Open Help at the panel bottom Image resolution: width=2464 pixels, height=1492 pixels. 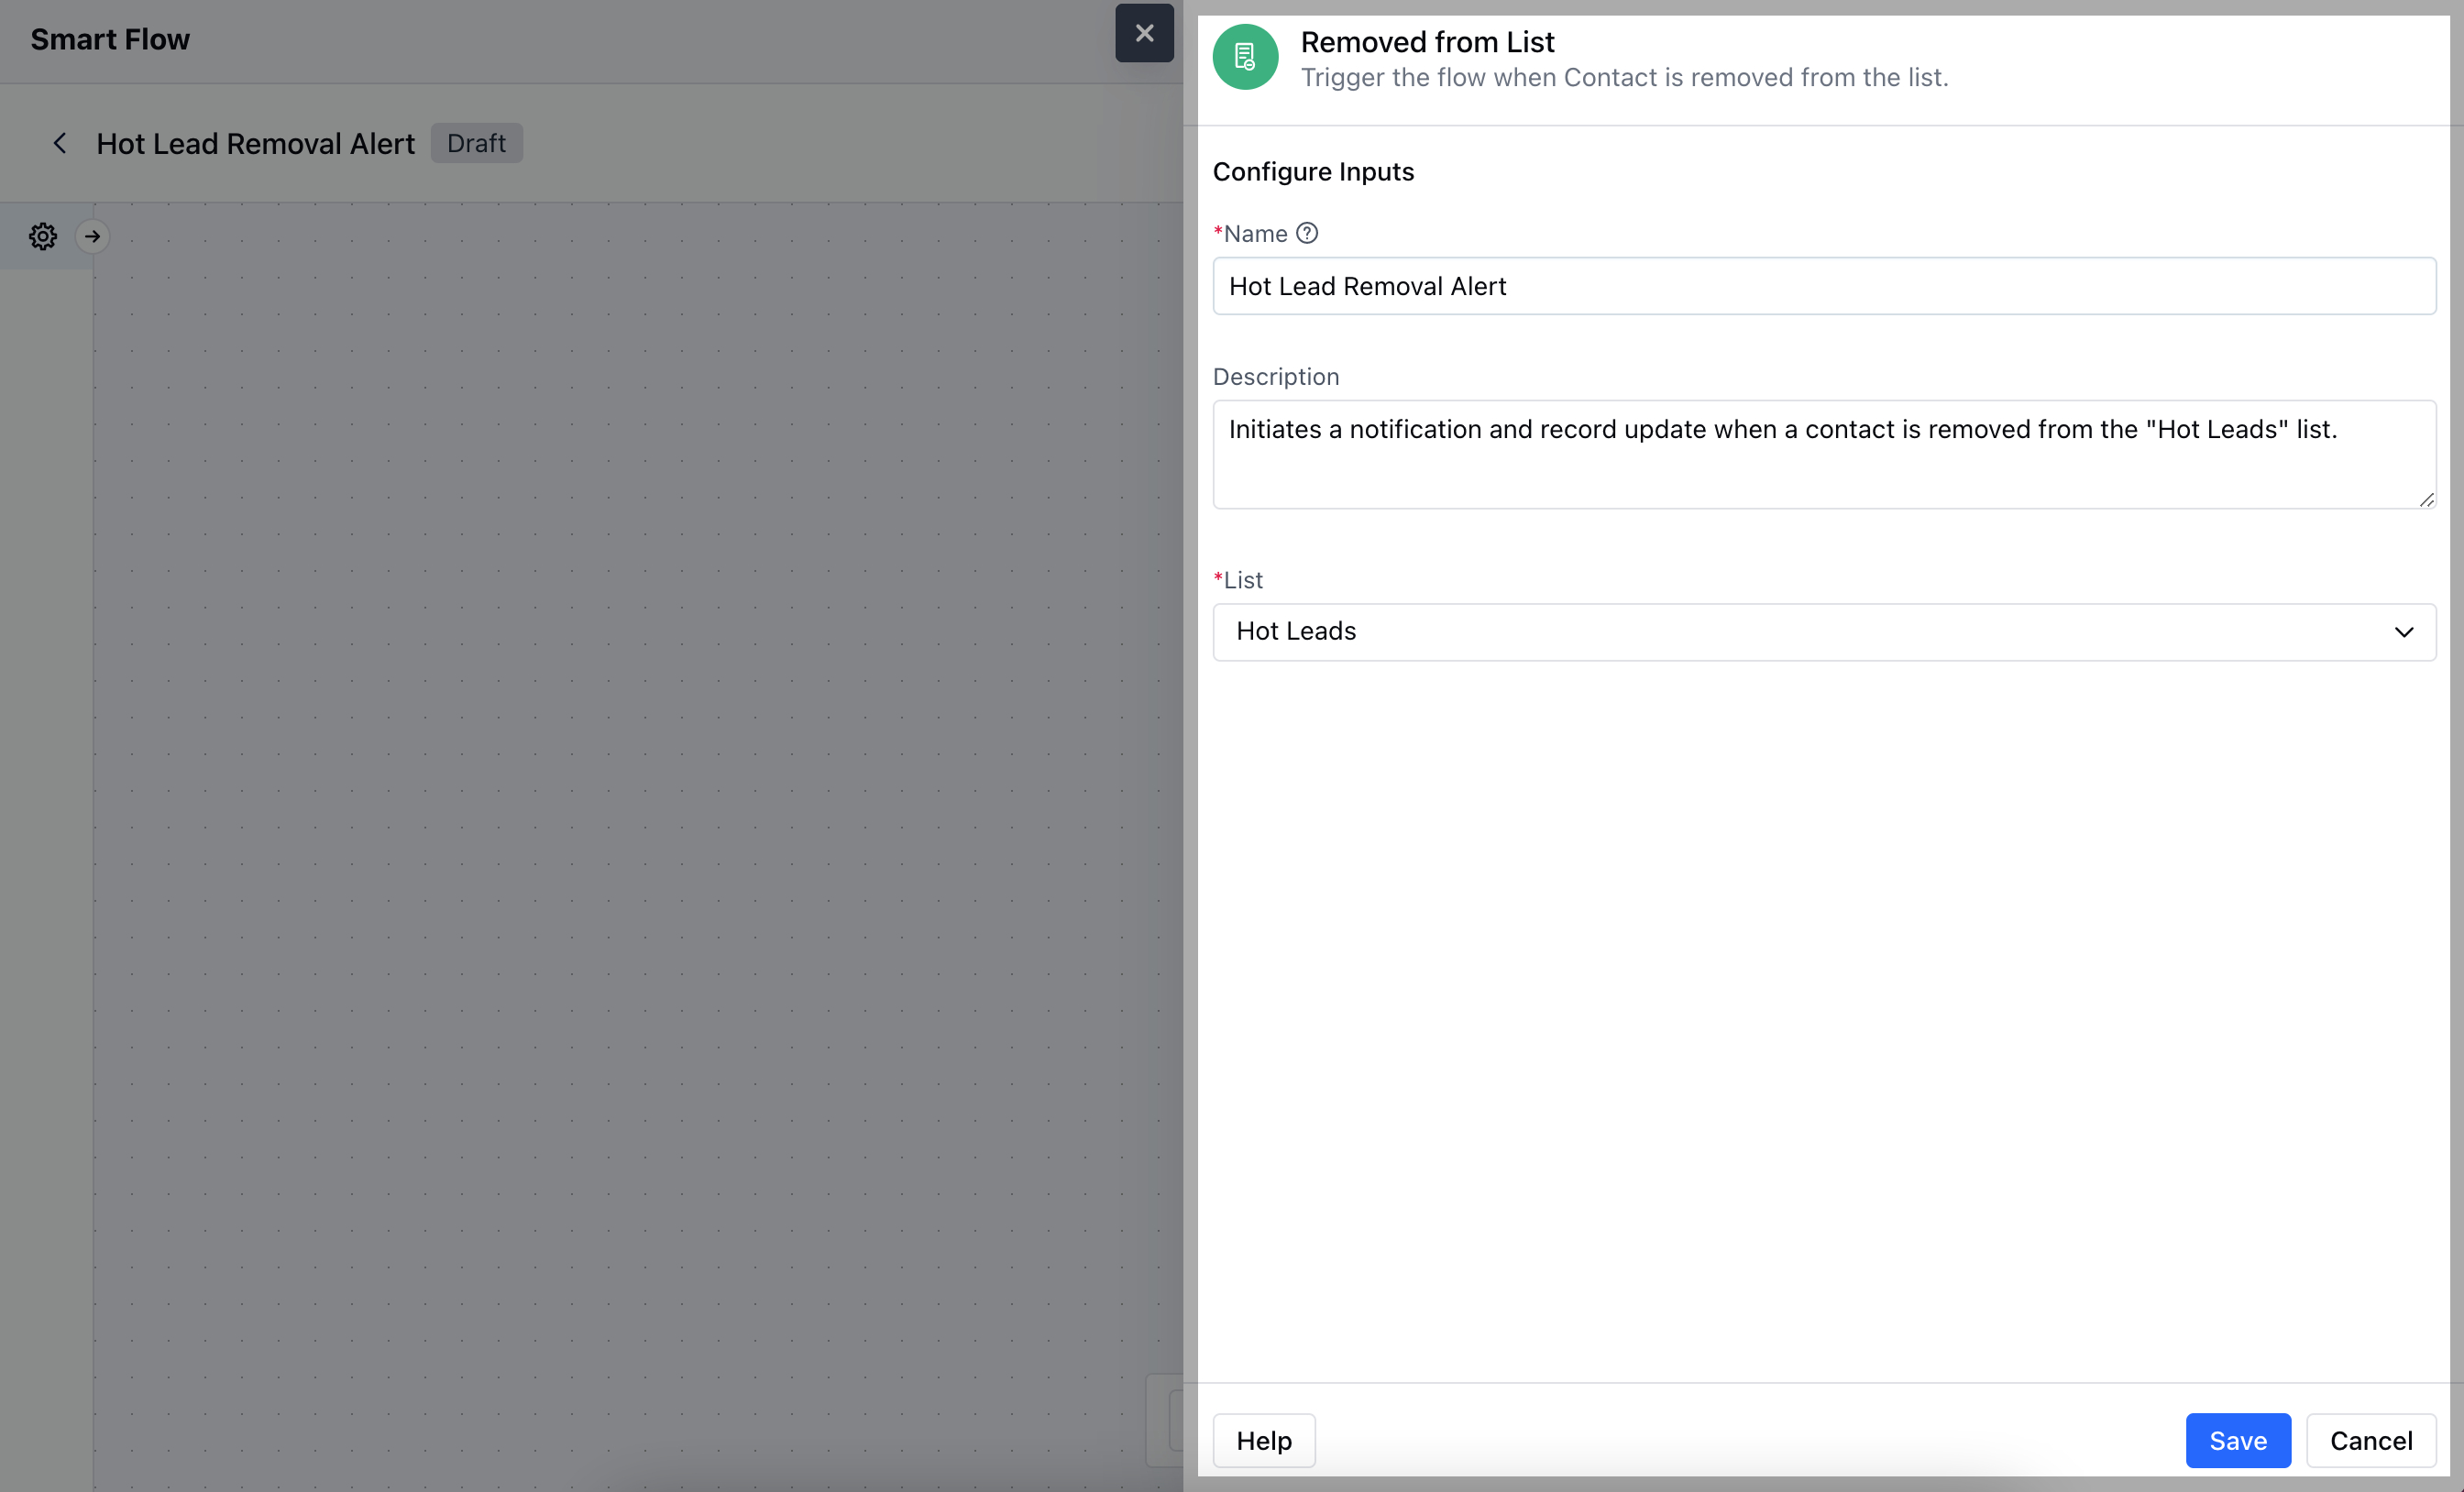click(x=1263, y=1440)
